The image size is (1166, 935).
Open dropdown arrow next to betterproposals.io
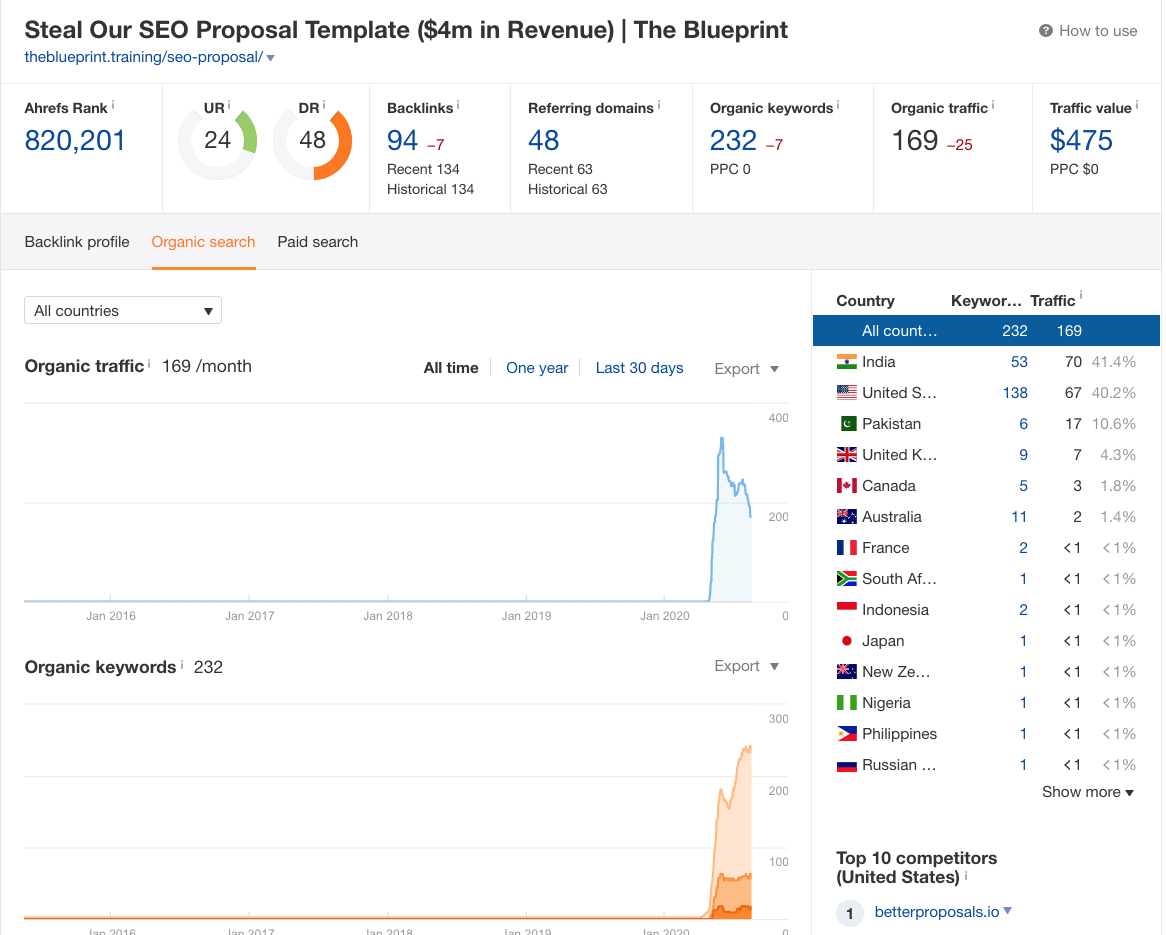[x=1008, y=910]
